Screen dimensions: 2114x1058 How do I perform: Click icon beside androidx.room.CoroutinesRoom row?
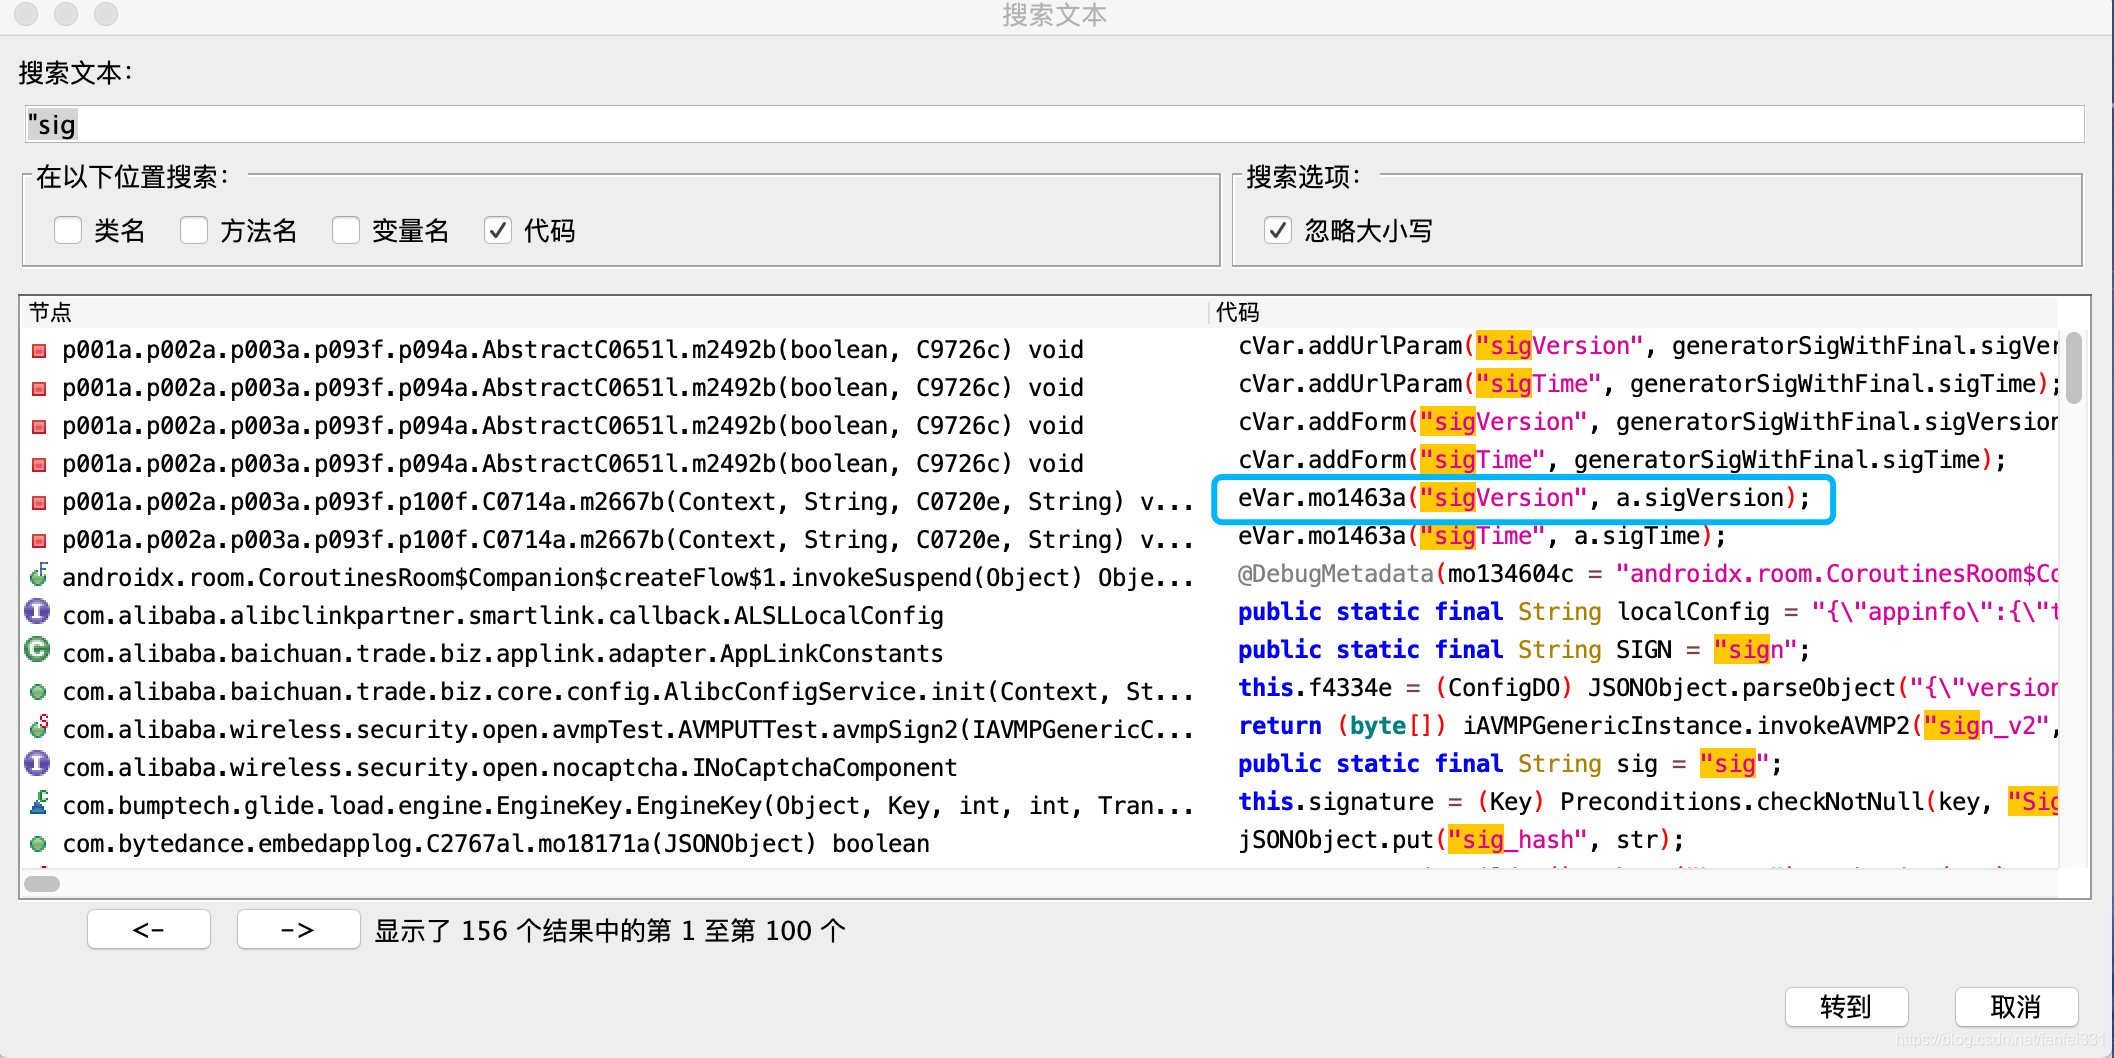39,576
